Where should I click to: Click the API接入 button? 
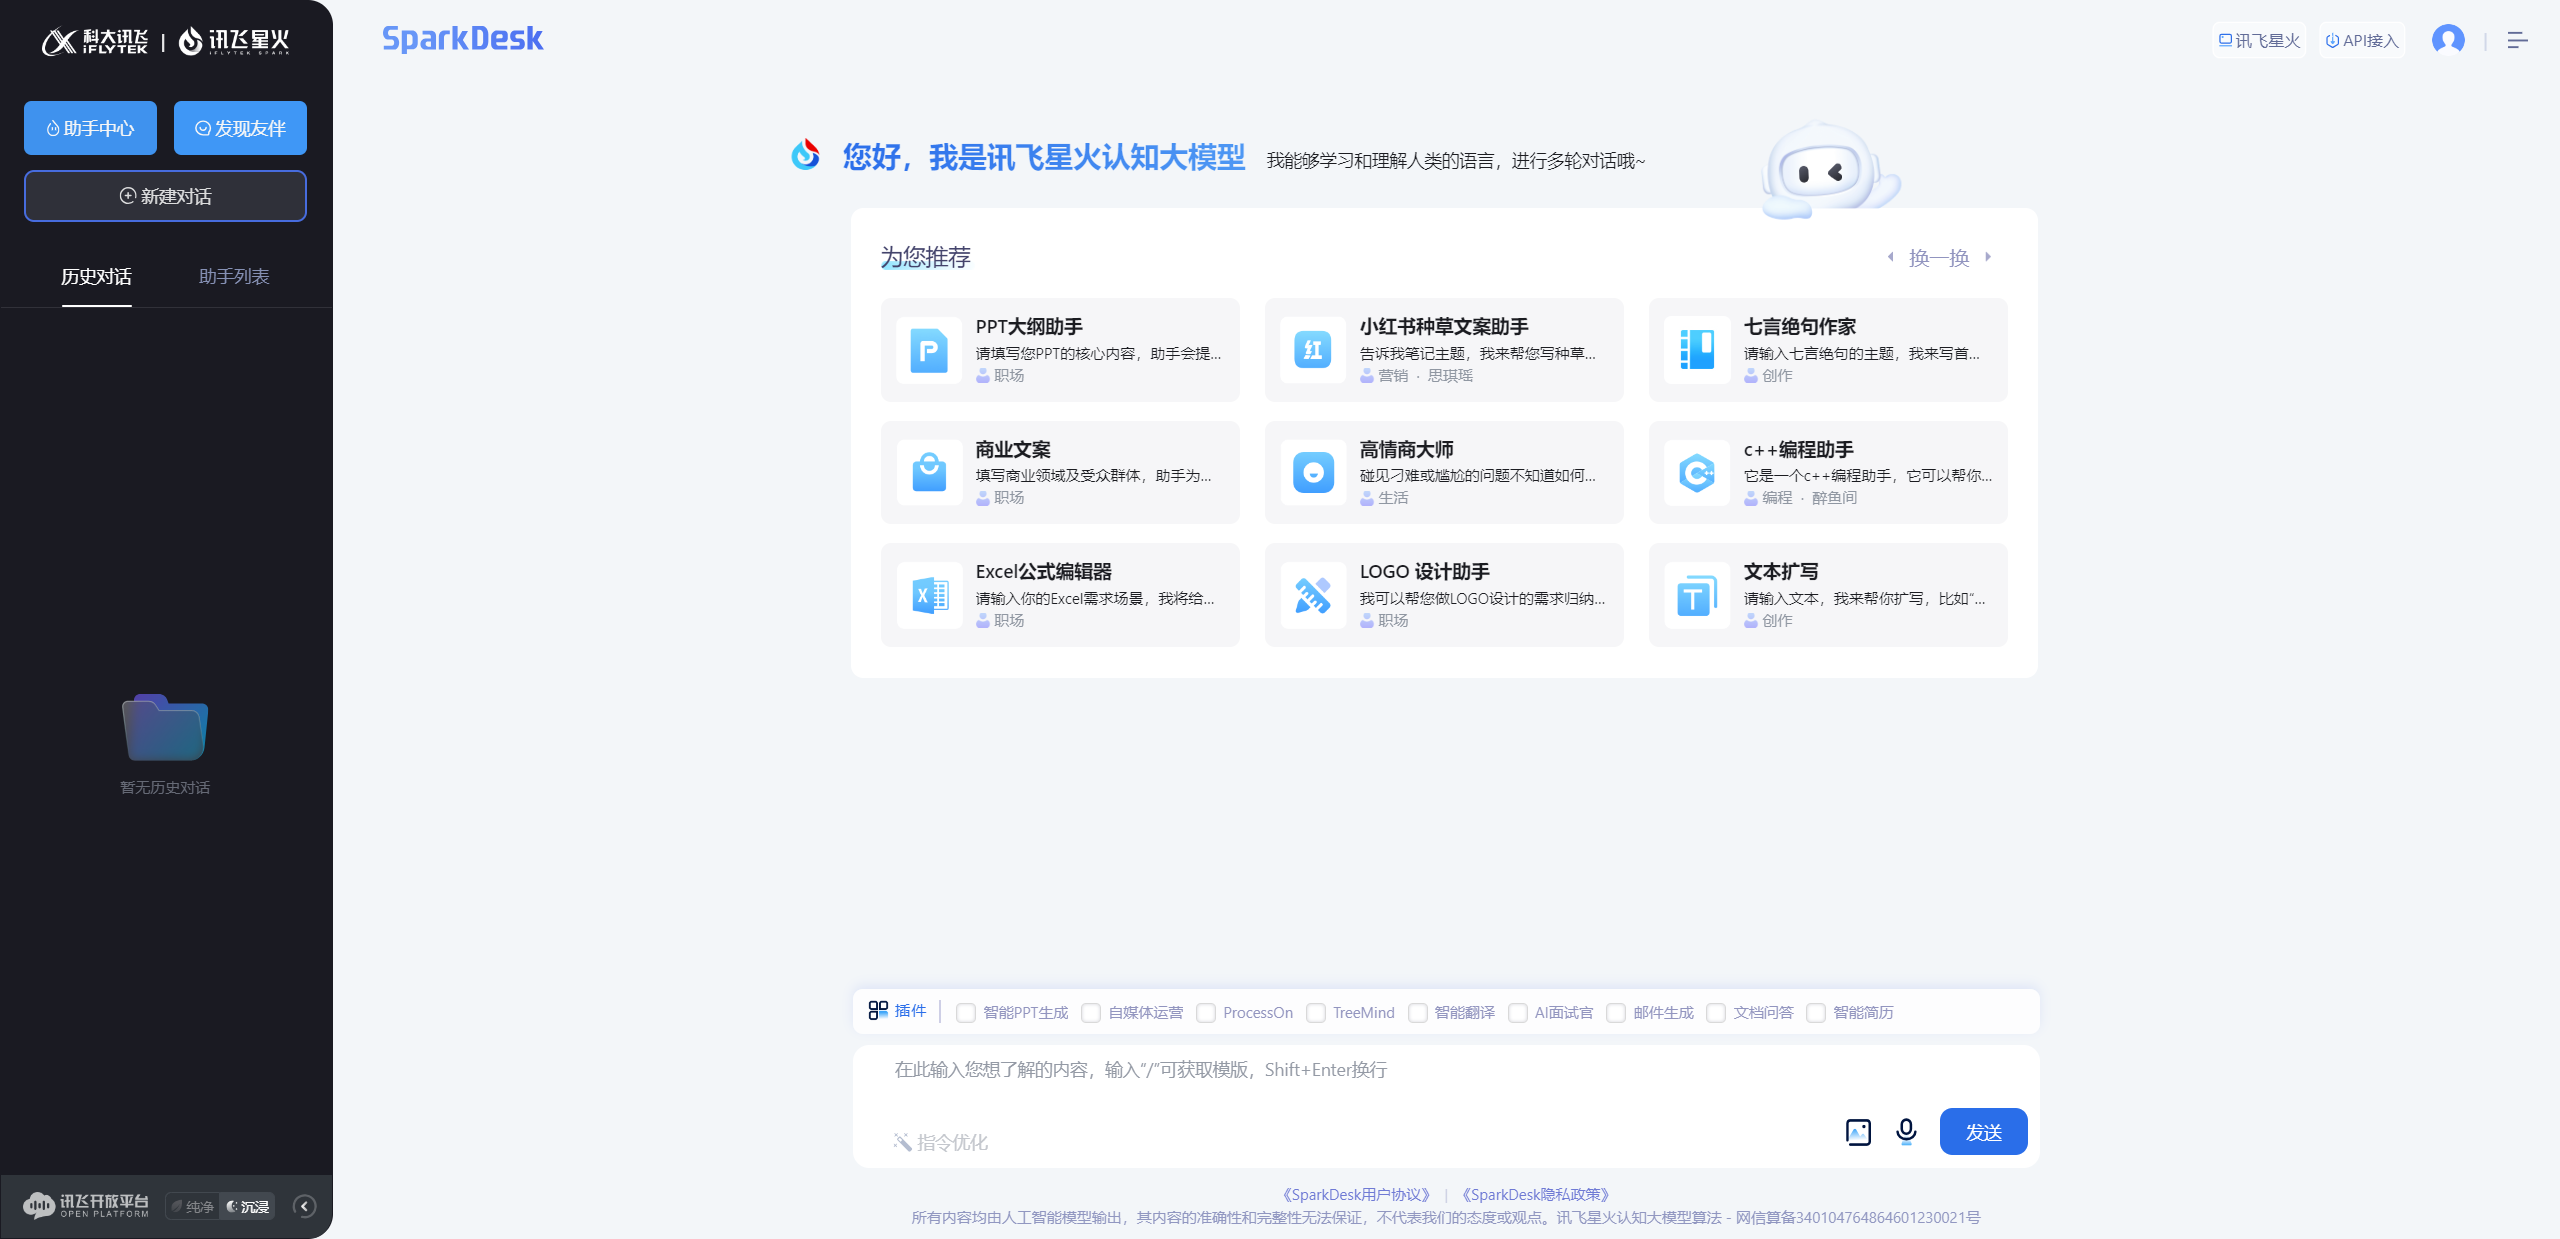(x=2362, y=40)
